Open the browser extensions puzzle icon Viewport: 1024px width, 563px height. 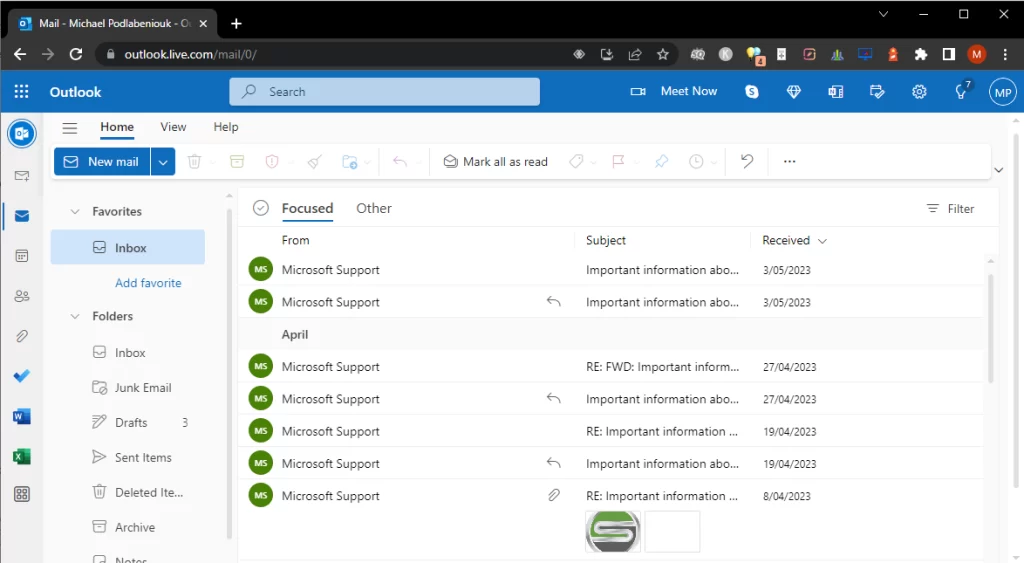[921, 54]
